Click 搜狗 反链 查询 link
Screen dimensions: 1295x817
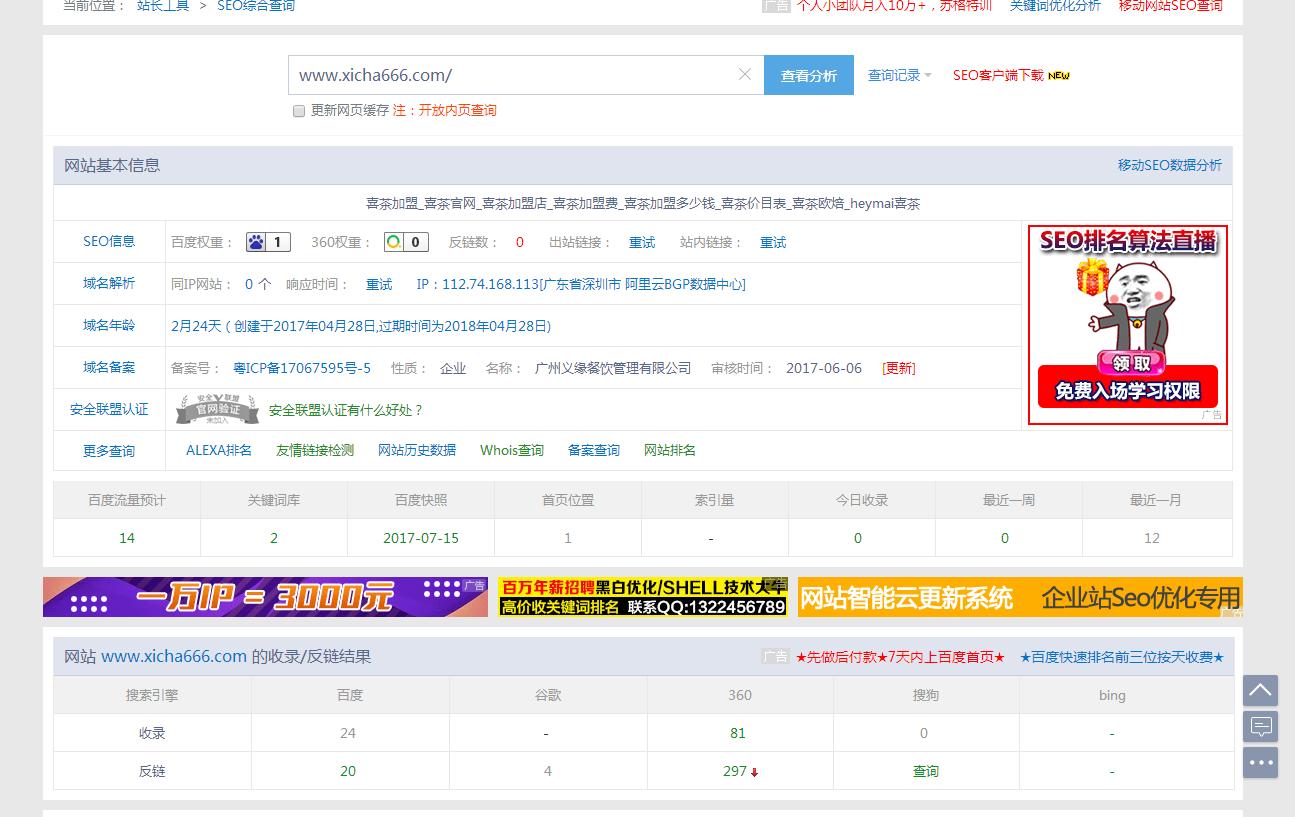click(926, 771)
